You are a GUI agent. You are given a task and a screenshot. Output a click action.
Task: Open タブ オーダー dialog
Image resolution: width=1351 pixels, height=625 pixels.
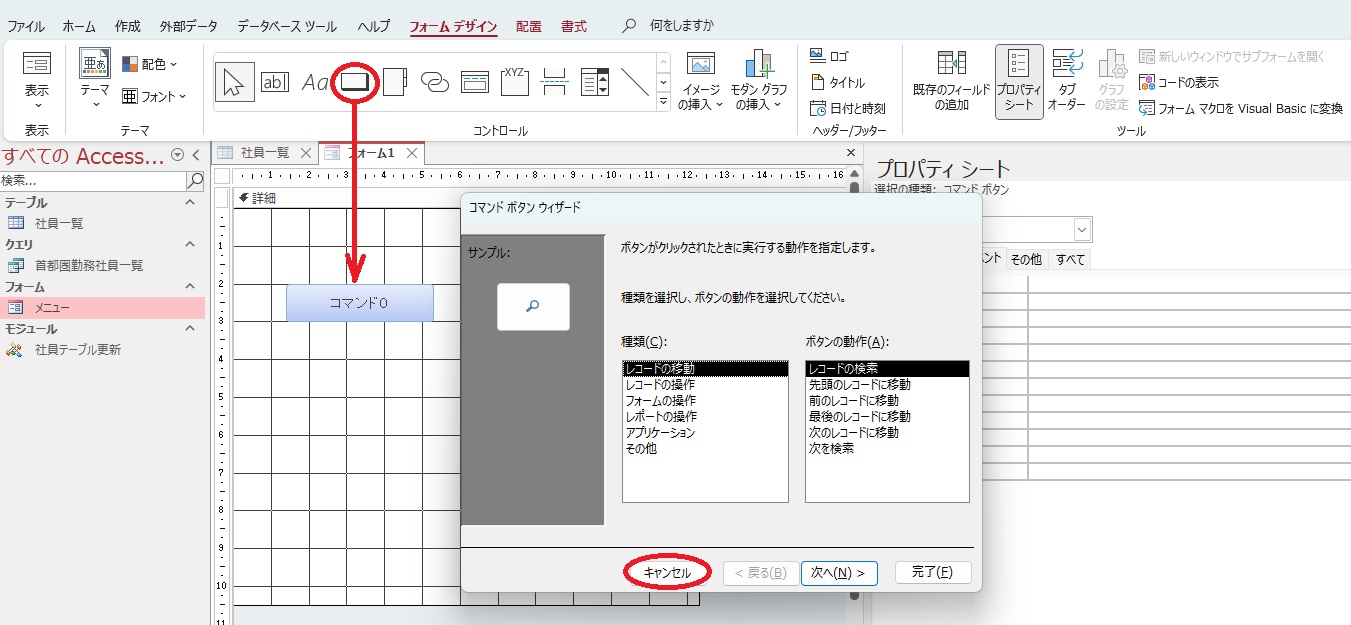pyautogui.click(x=1066, y=80)
